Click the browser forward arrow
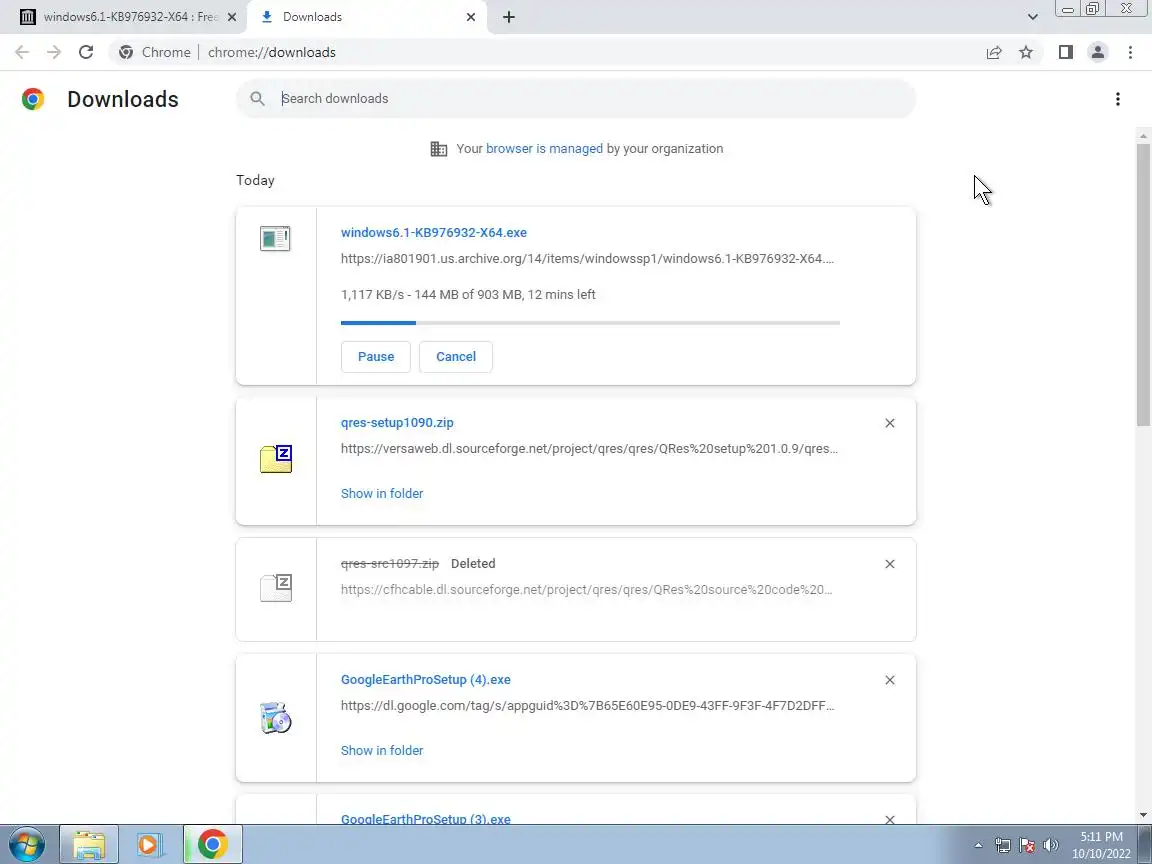Viewport: 1152px width, 864px height. coord(54,52)
